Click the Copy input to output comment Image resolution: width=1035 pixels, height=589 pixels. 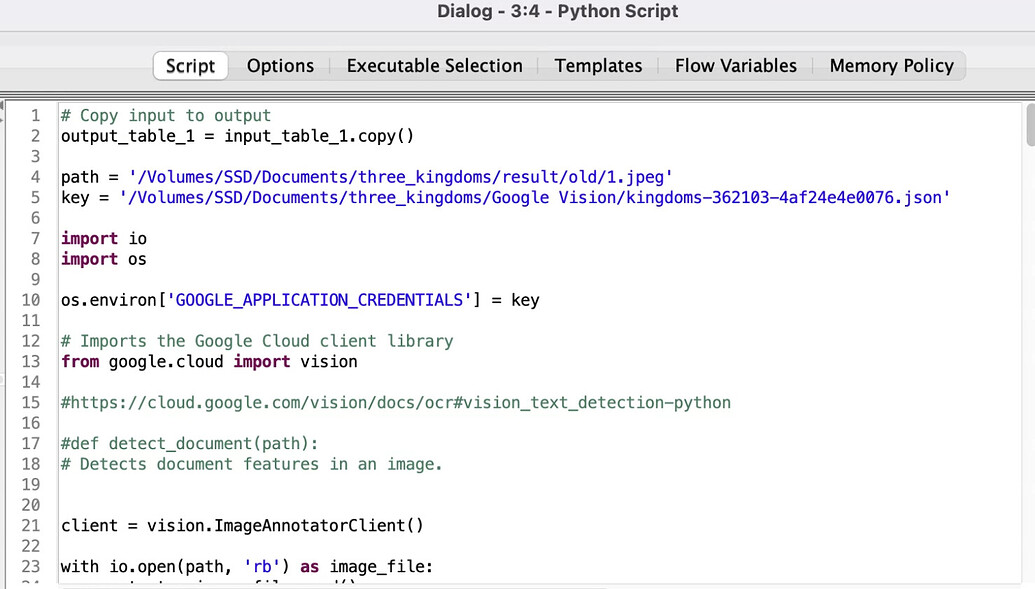pyautogui.click(x=164, y=115)
